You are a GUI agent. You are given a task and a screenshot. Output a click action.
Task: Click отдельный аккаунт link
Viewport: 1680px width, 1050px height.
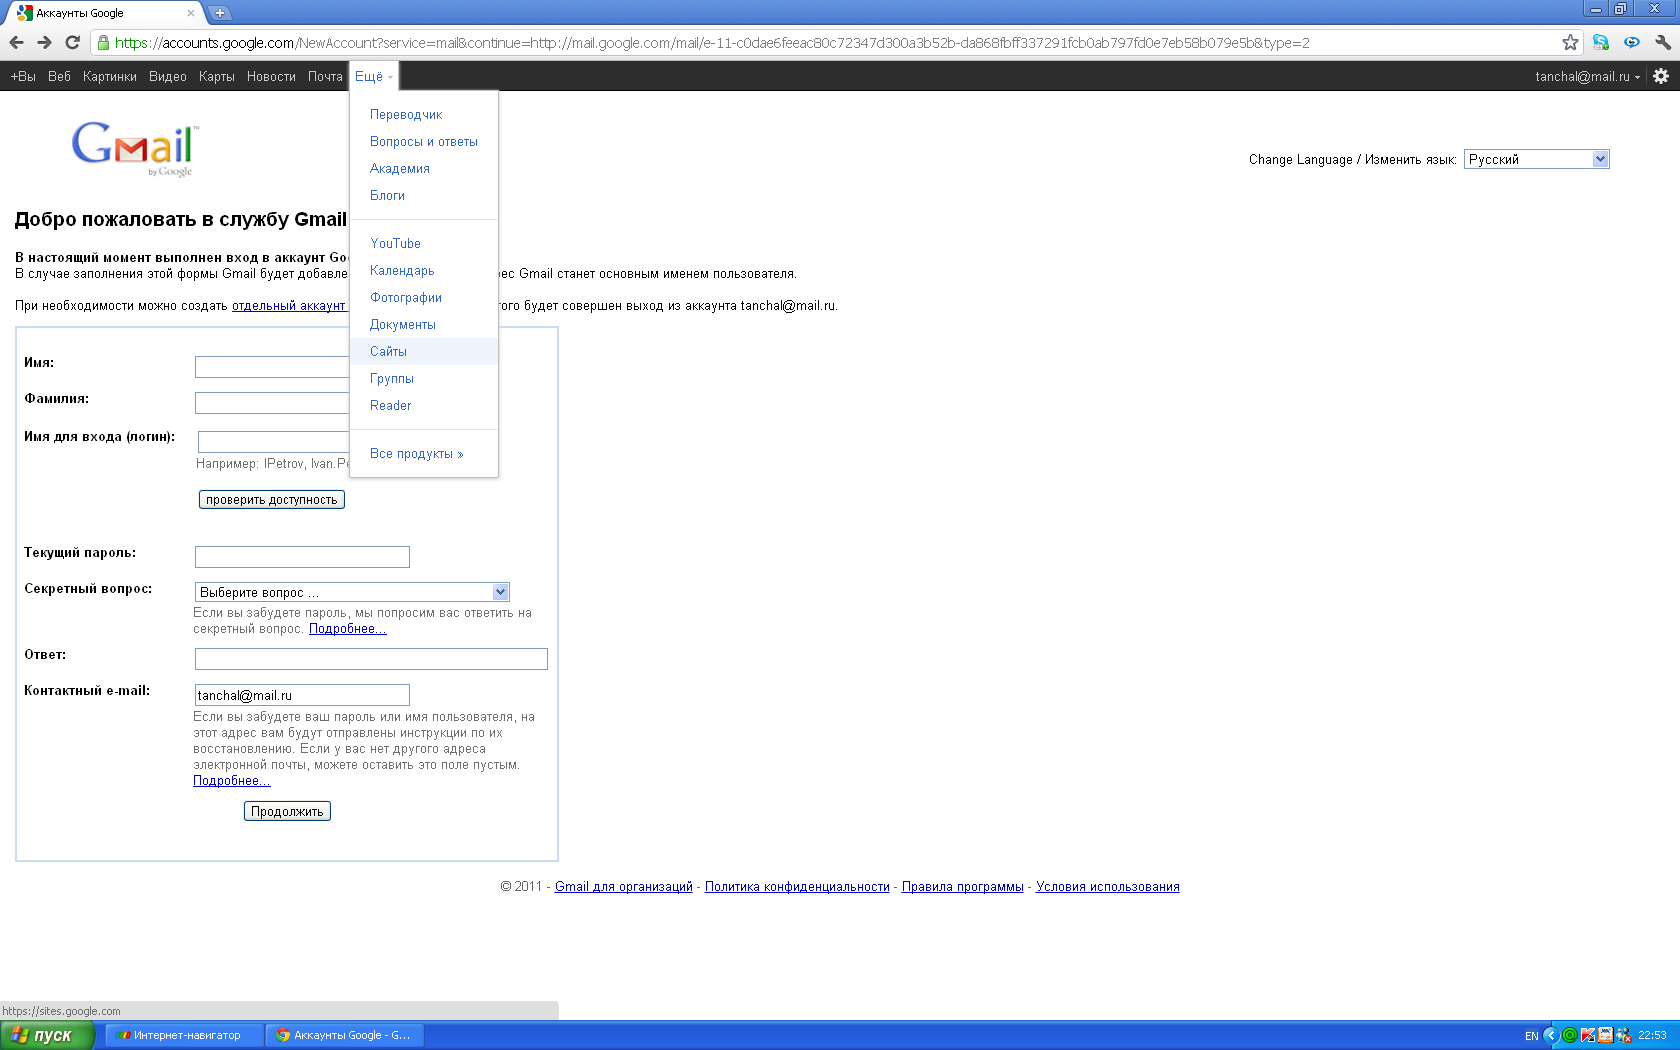[289, 306]
